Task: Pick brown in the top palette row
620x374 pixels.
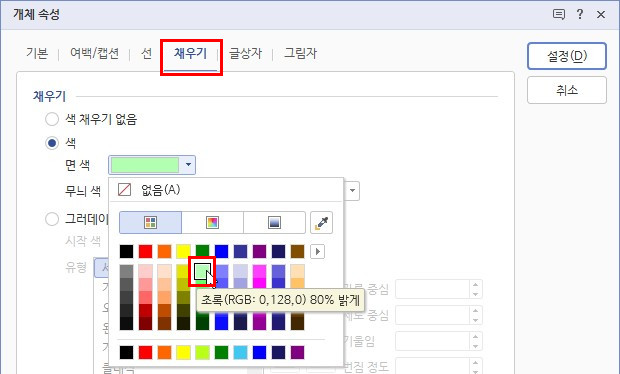Action: tap(297, 251)
